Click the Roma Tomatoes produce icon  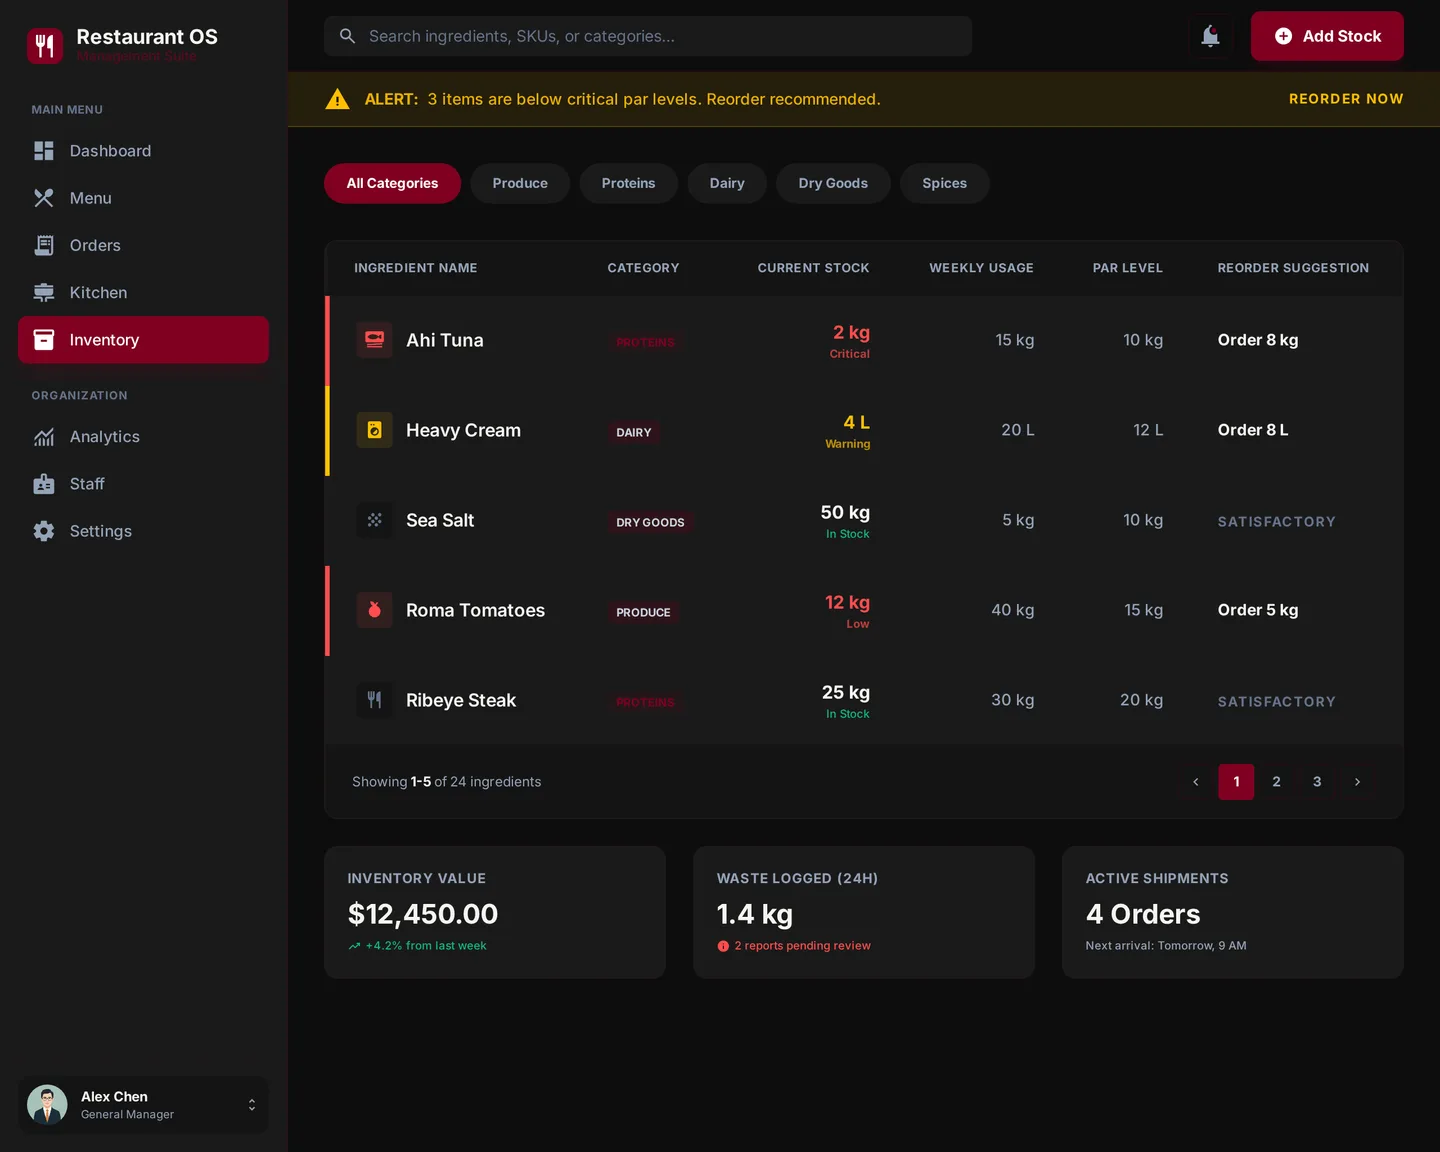[374, 610]
